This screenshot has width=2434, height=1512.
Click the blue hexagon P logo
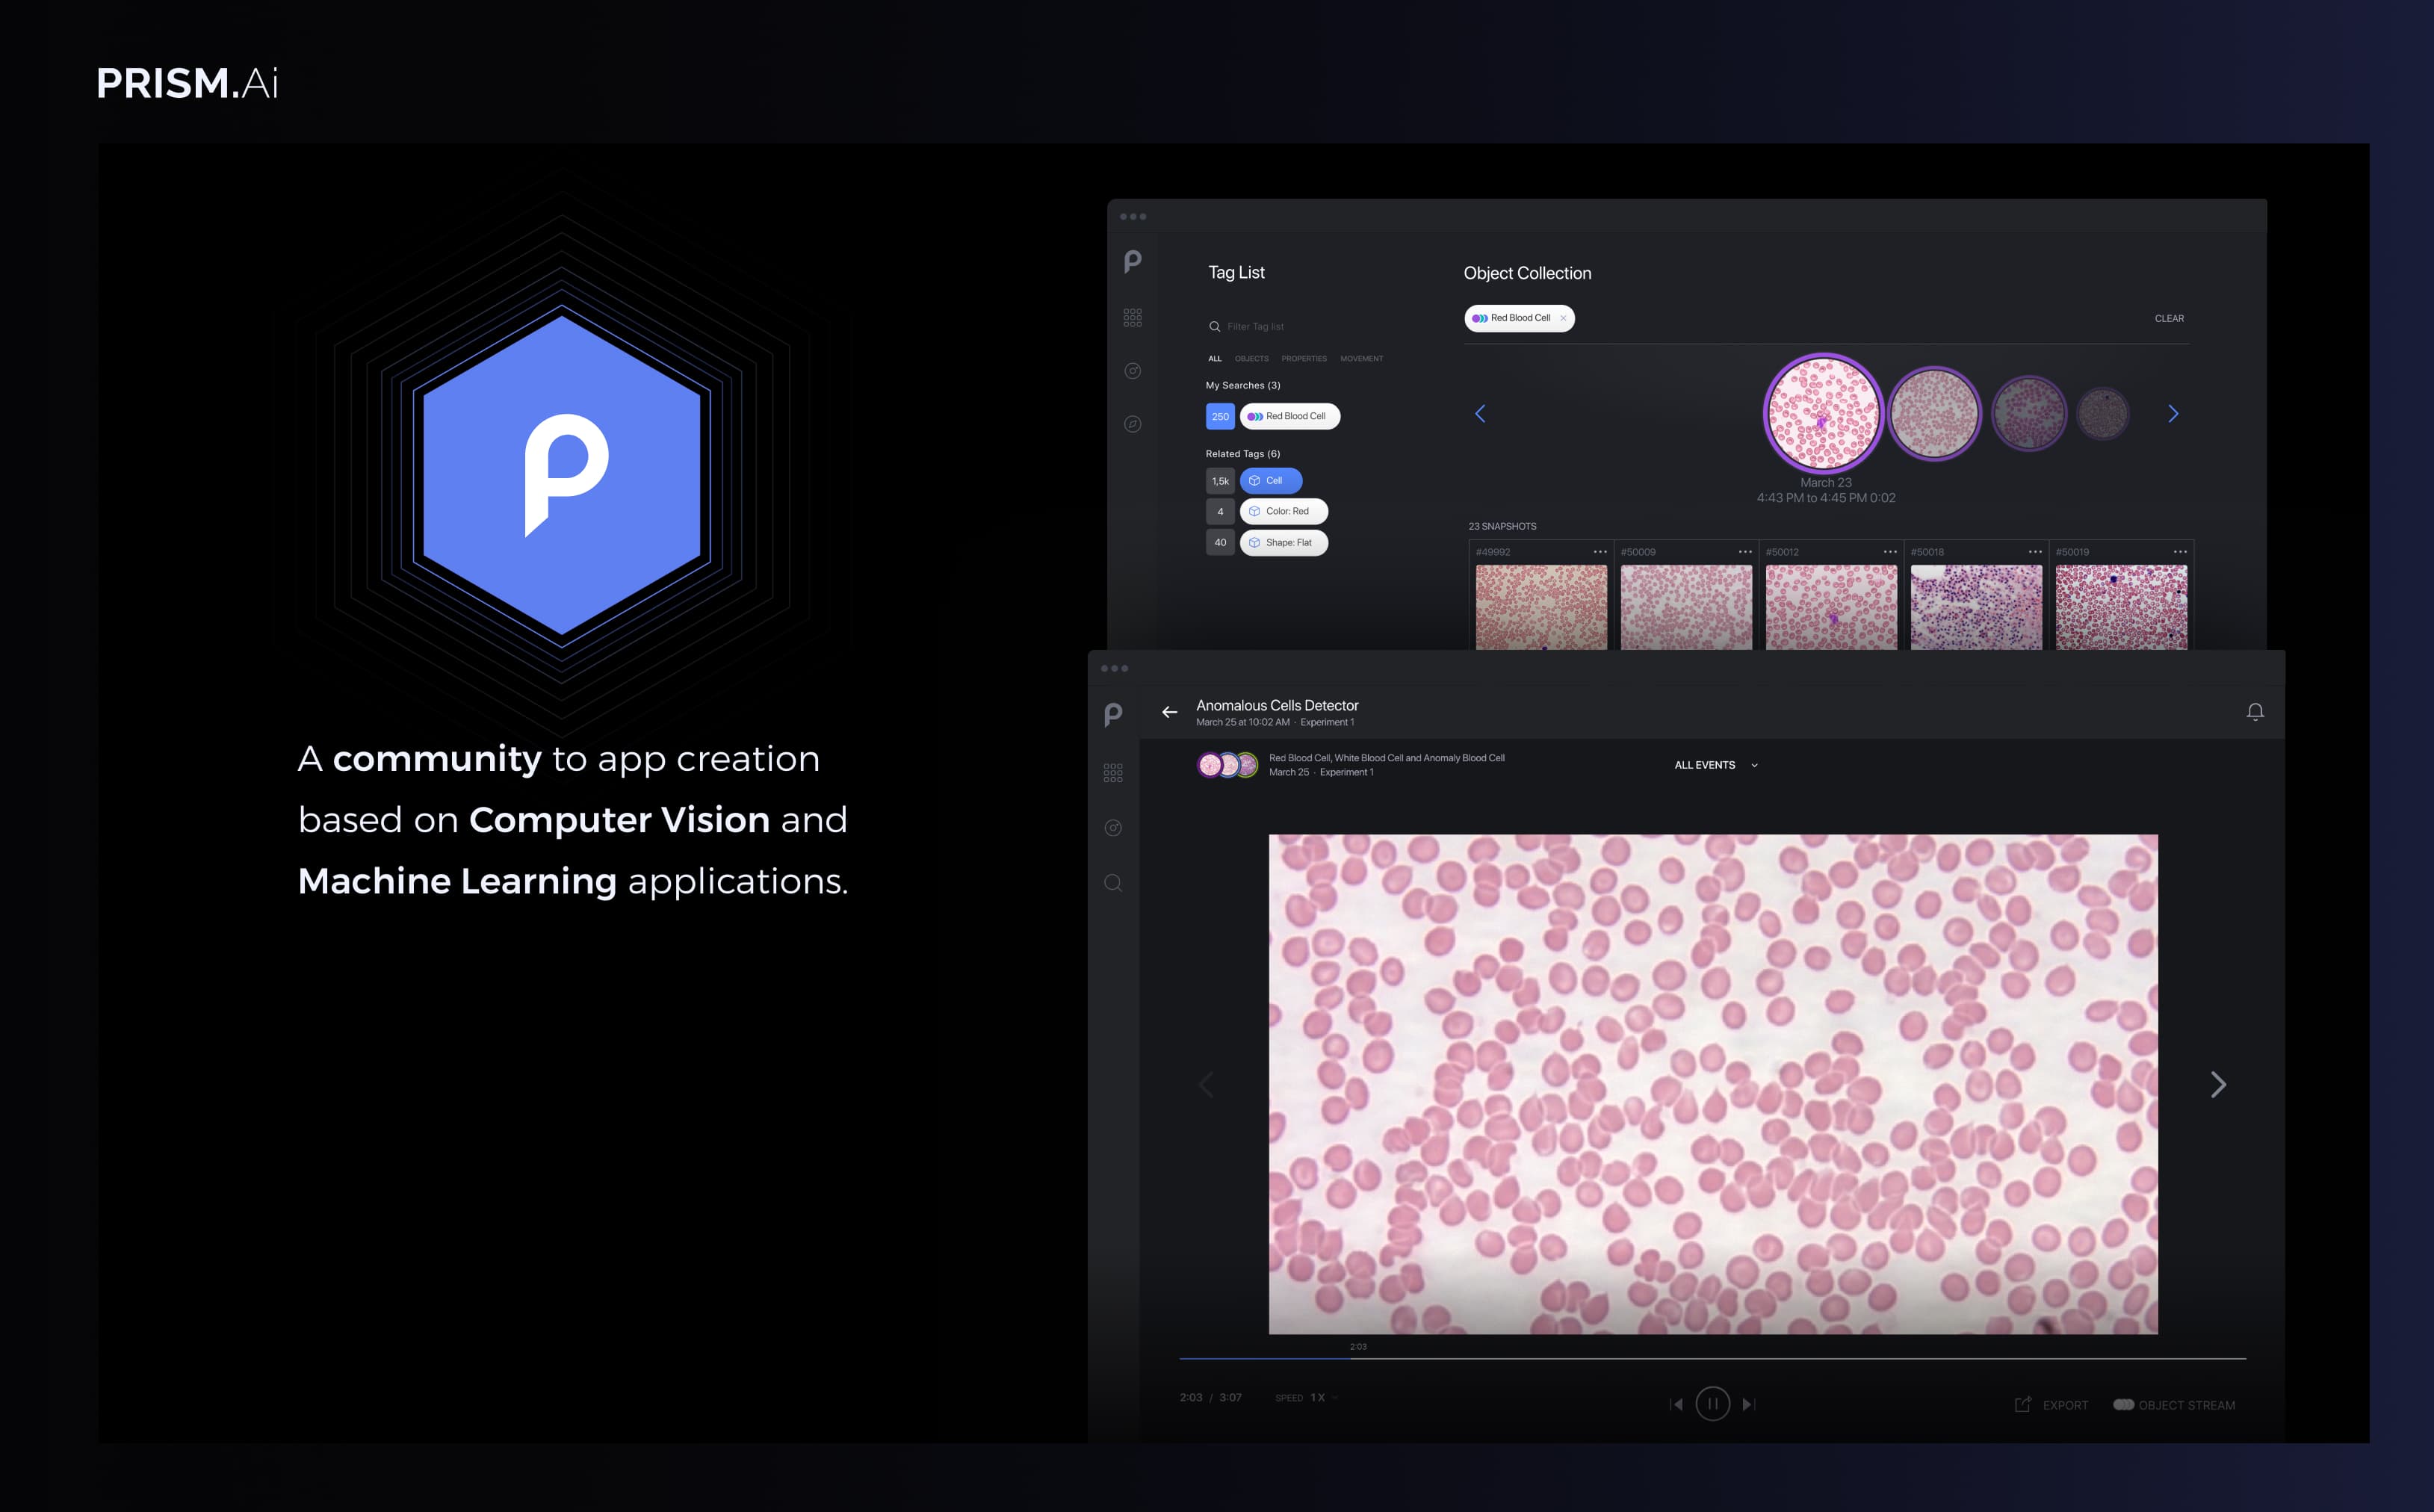click(x=562, y=476)
